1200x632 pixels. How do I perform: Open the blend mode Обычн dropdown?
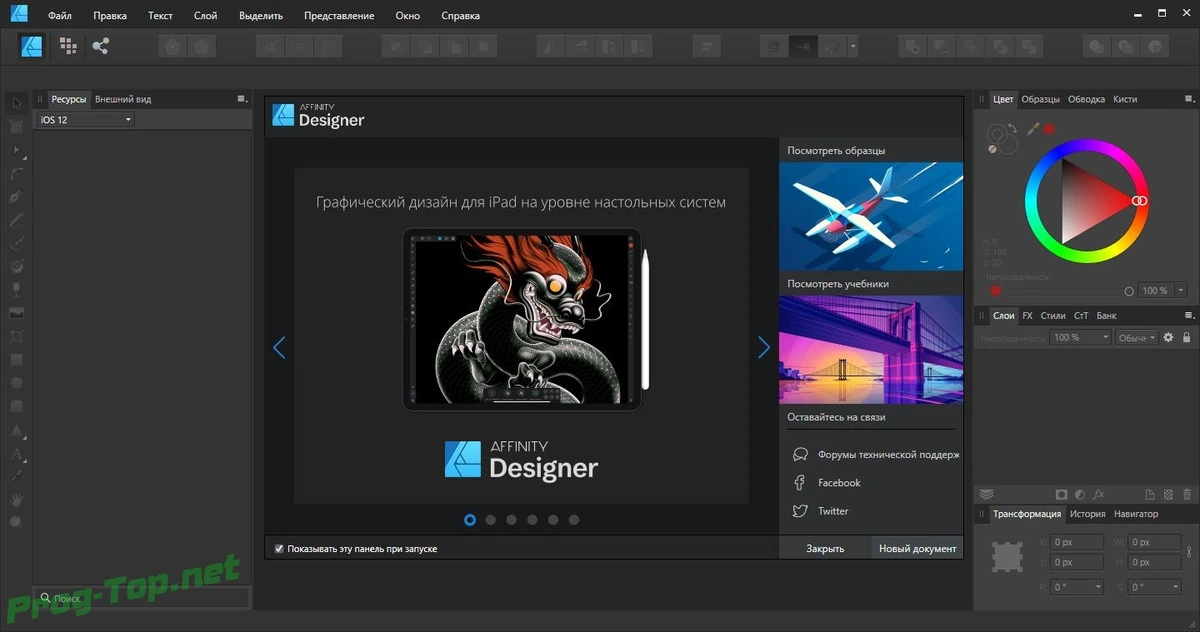point(1137,338)
